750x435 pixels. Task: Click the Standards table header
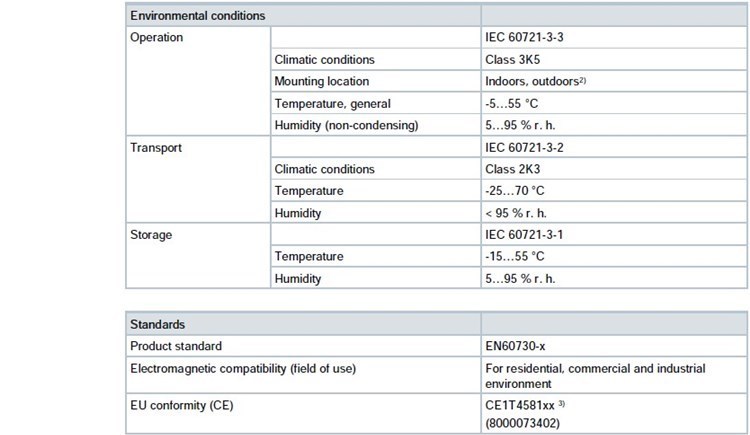click(159, 324)
